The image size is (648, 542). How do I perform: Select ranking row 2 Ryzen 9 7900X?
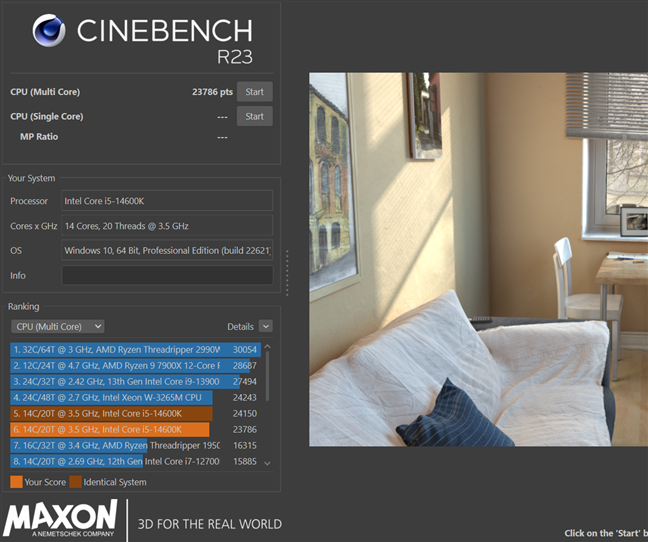[136, 366]
